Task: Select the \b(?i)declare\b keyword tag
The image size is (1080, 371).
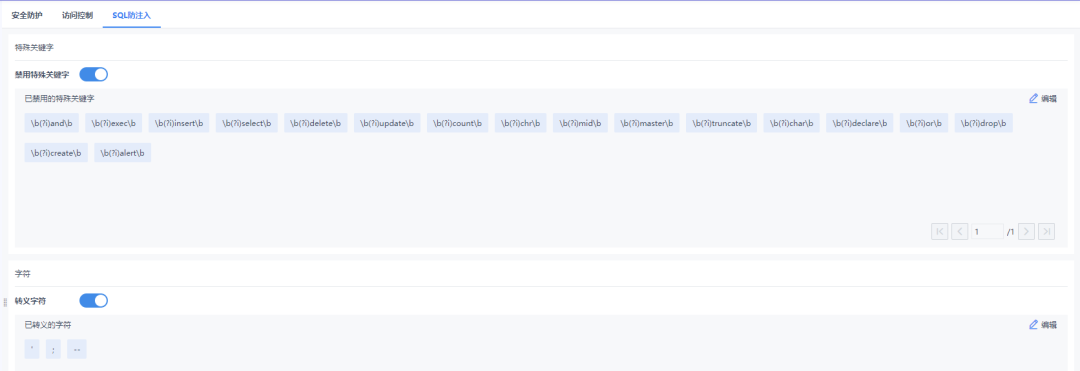Action: point(860,123)
